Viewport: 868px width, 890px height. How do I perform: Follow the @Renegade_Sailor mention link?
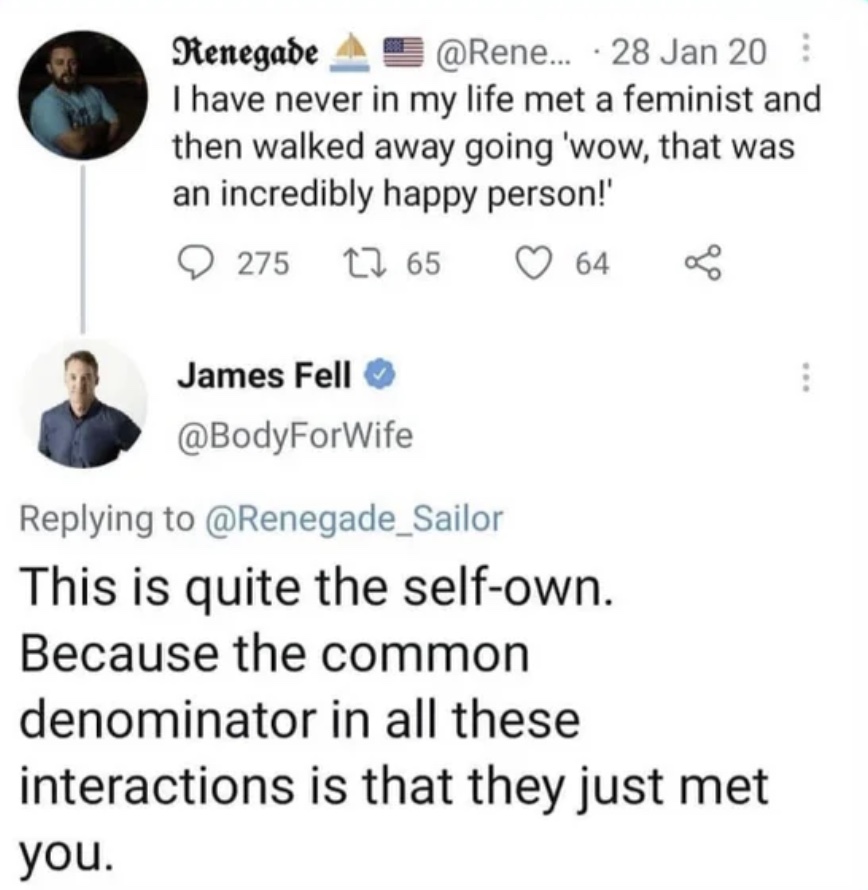[353, 518]
